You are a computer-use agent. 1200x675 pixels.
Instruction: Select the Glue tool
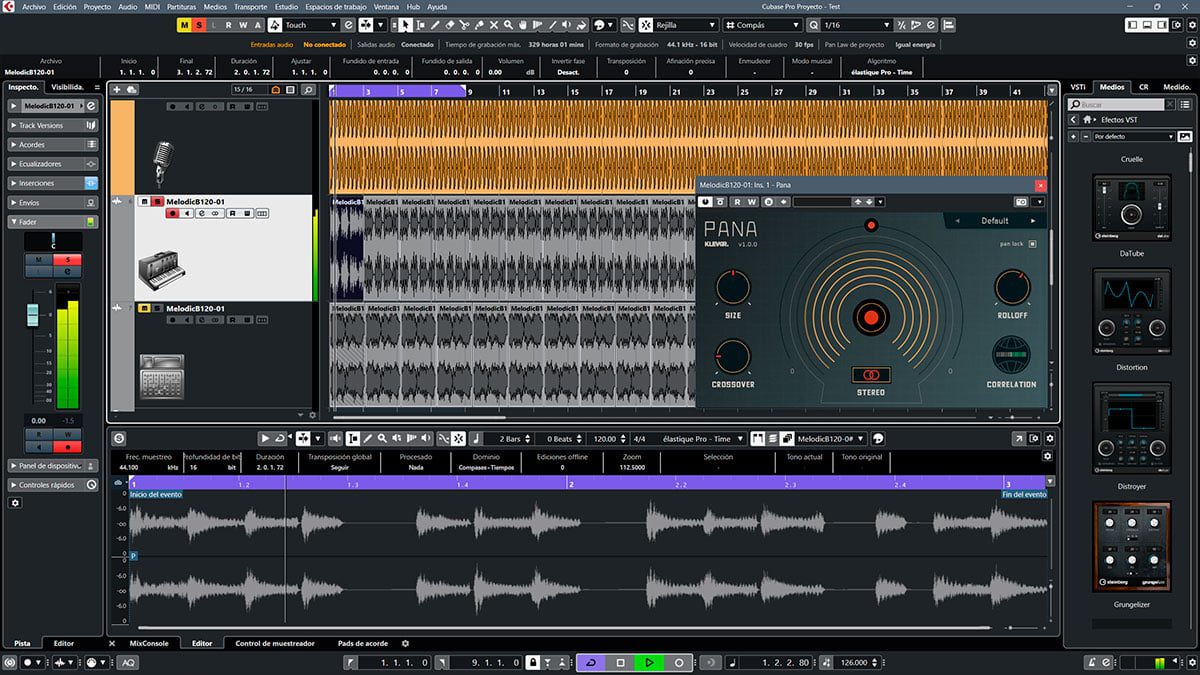pyautogui.click(x=479, y=24)
